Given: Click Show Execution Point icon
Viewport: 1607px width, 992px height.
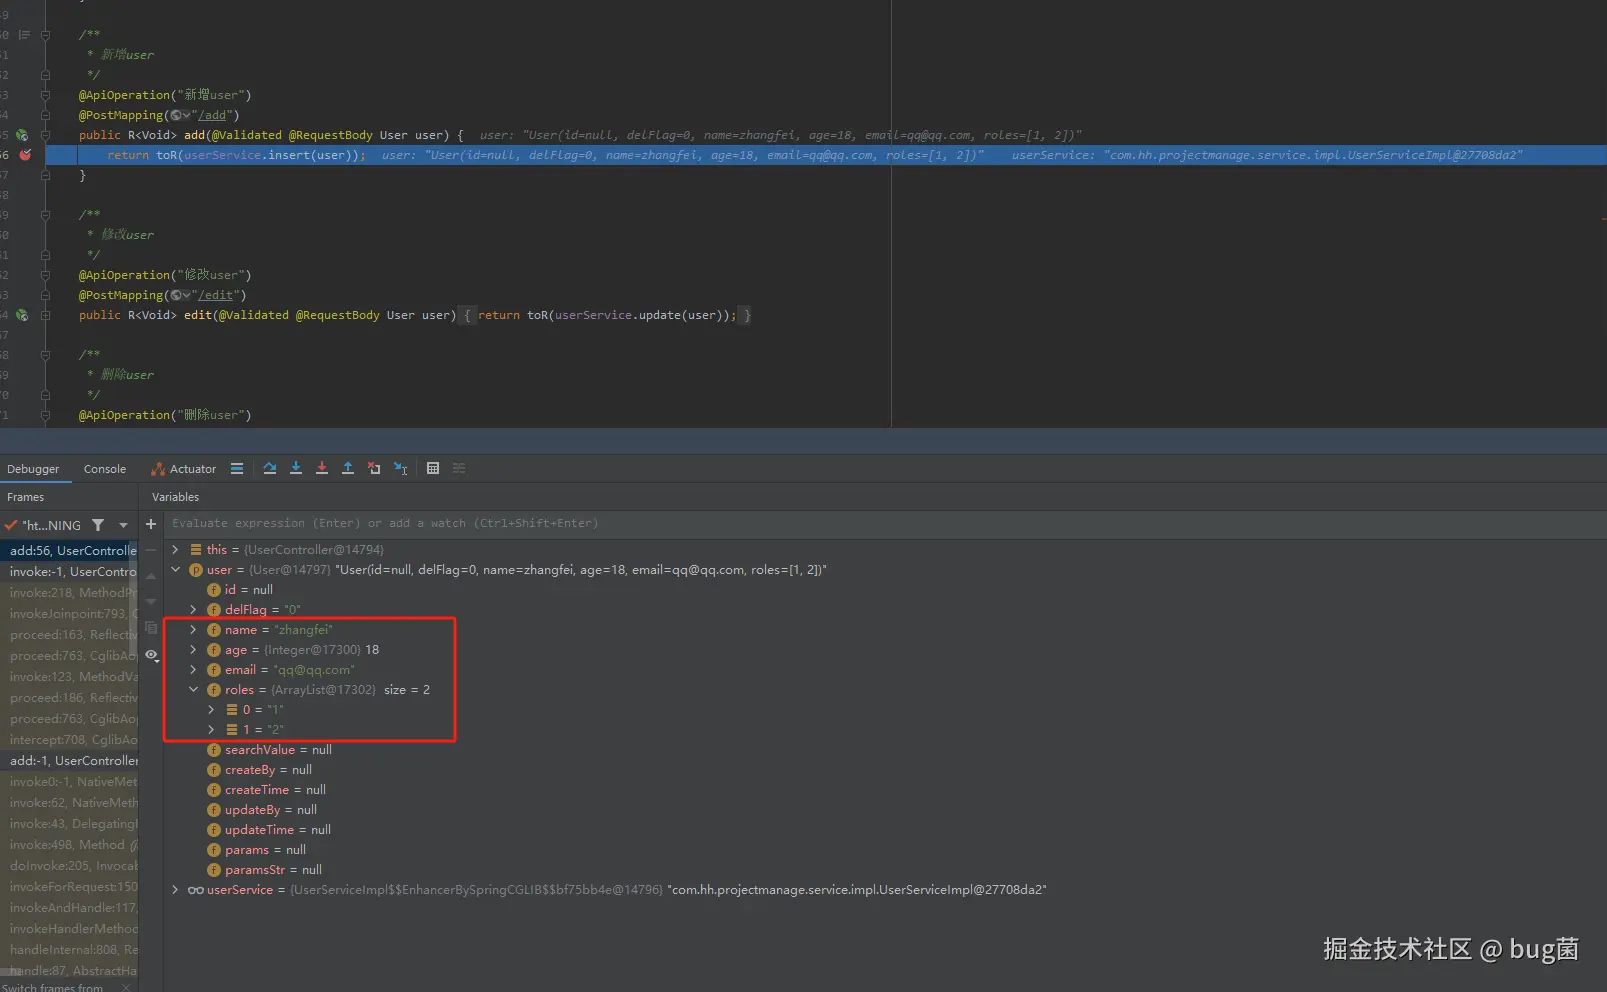Looking at the screenshot, I should pos(237,468).
